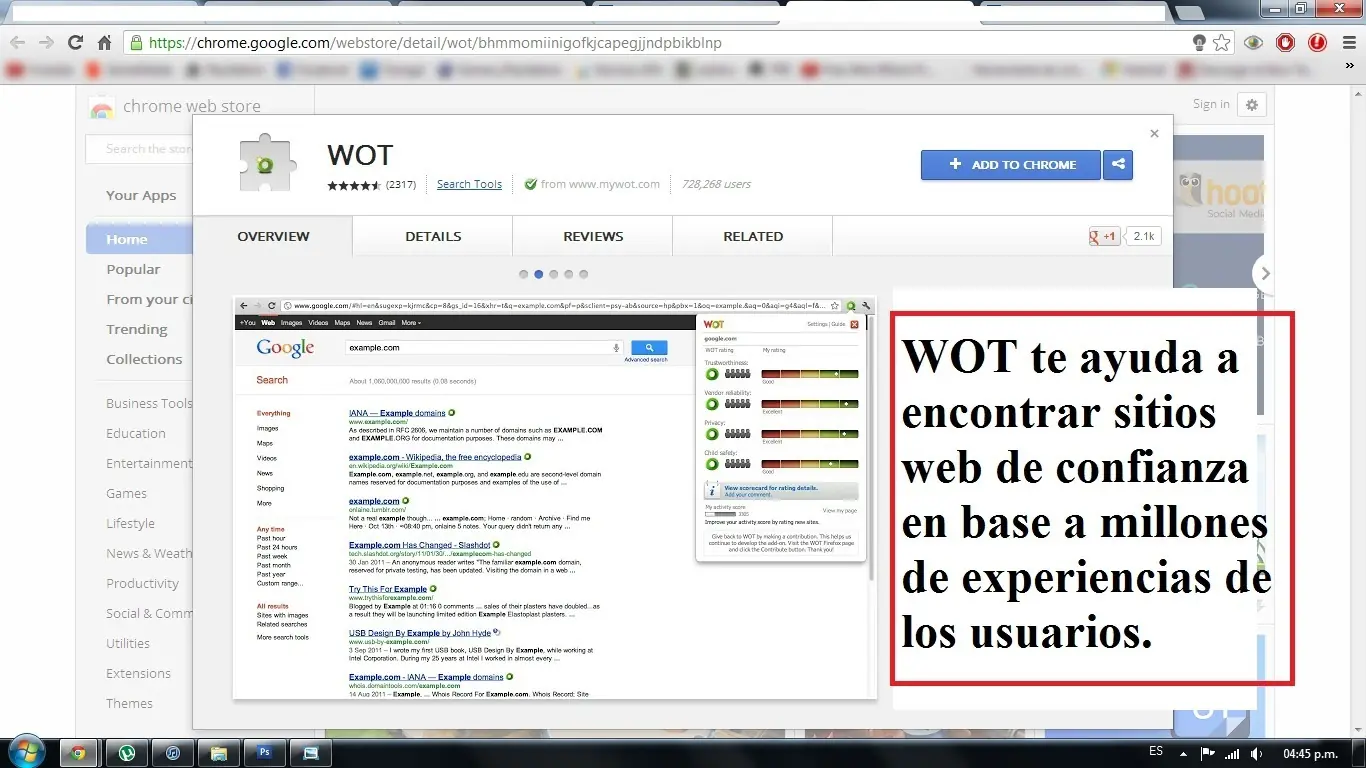Open the Productivity category
Viewport: 1366px width, 768px height.
[143, 583]
